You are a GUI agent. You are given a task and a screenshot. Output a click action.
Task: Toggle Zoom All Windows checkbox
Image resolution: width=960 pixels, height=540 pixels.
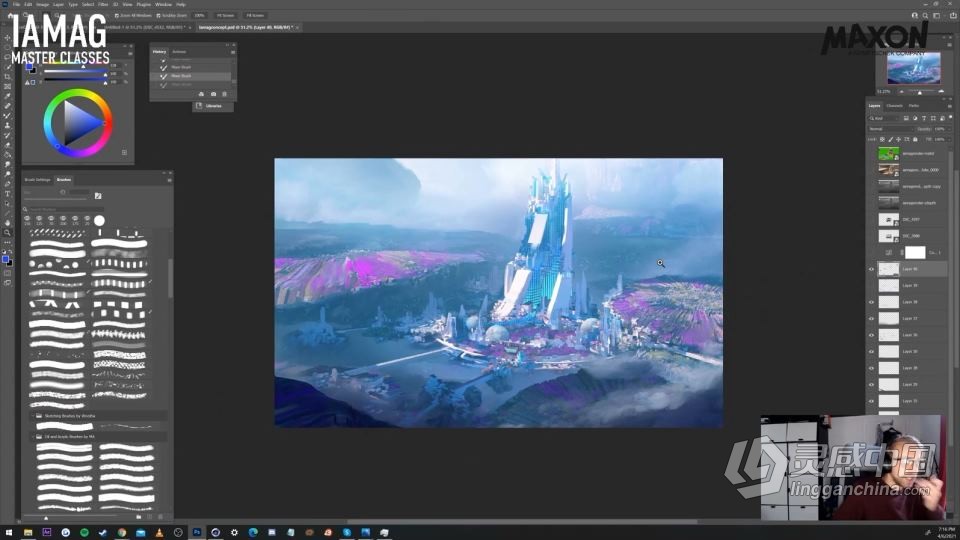click(x=117, y=15)
